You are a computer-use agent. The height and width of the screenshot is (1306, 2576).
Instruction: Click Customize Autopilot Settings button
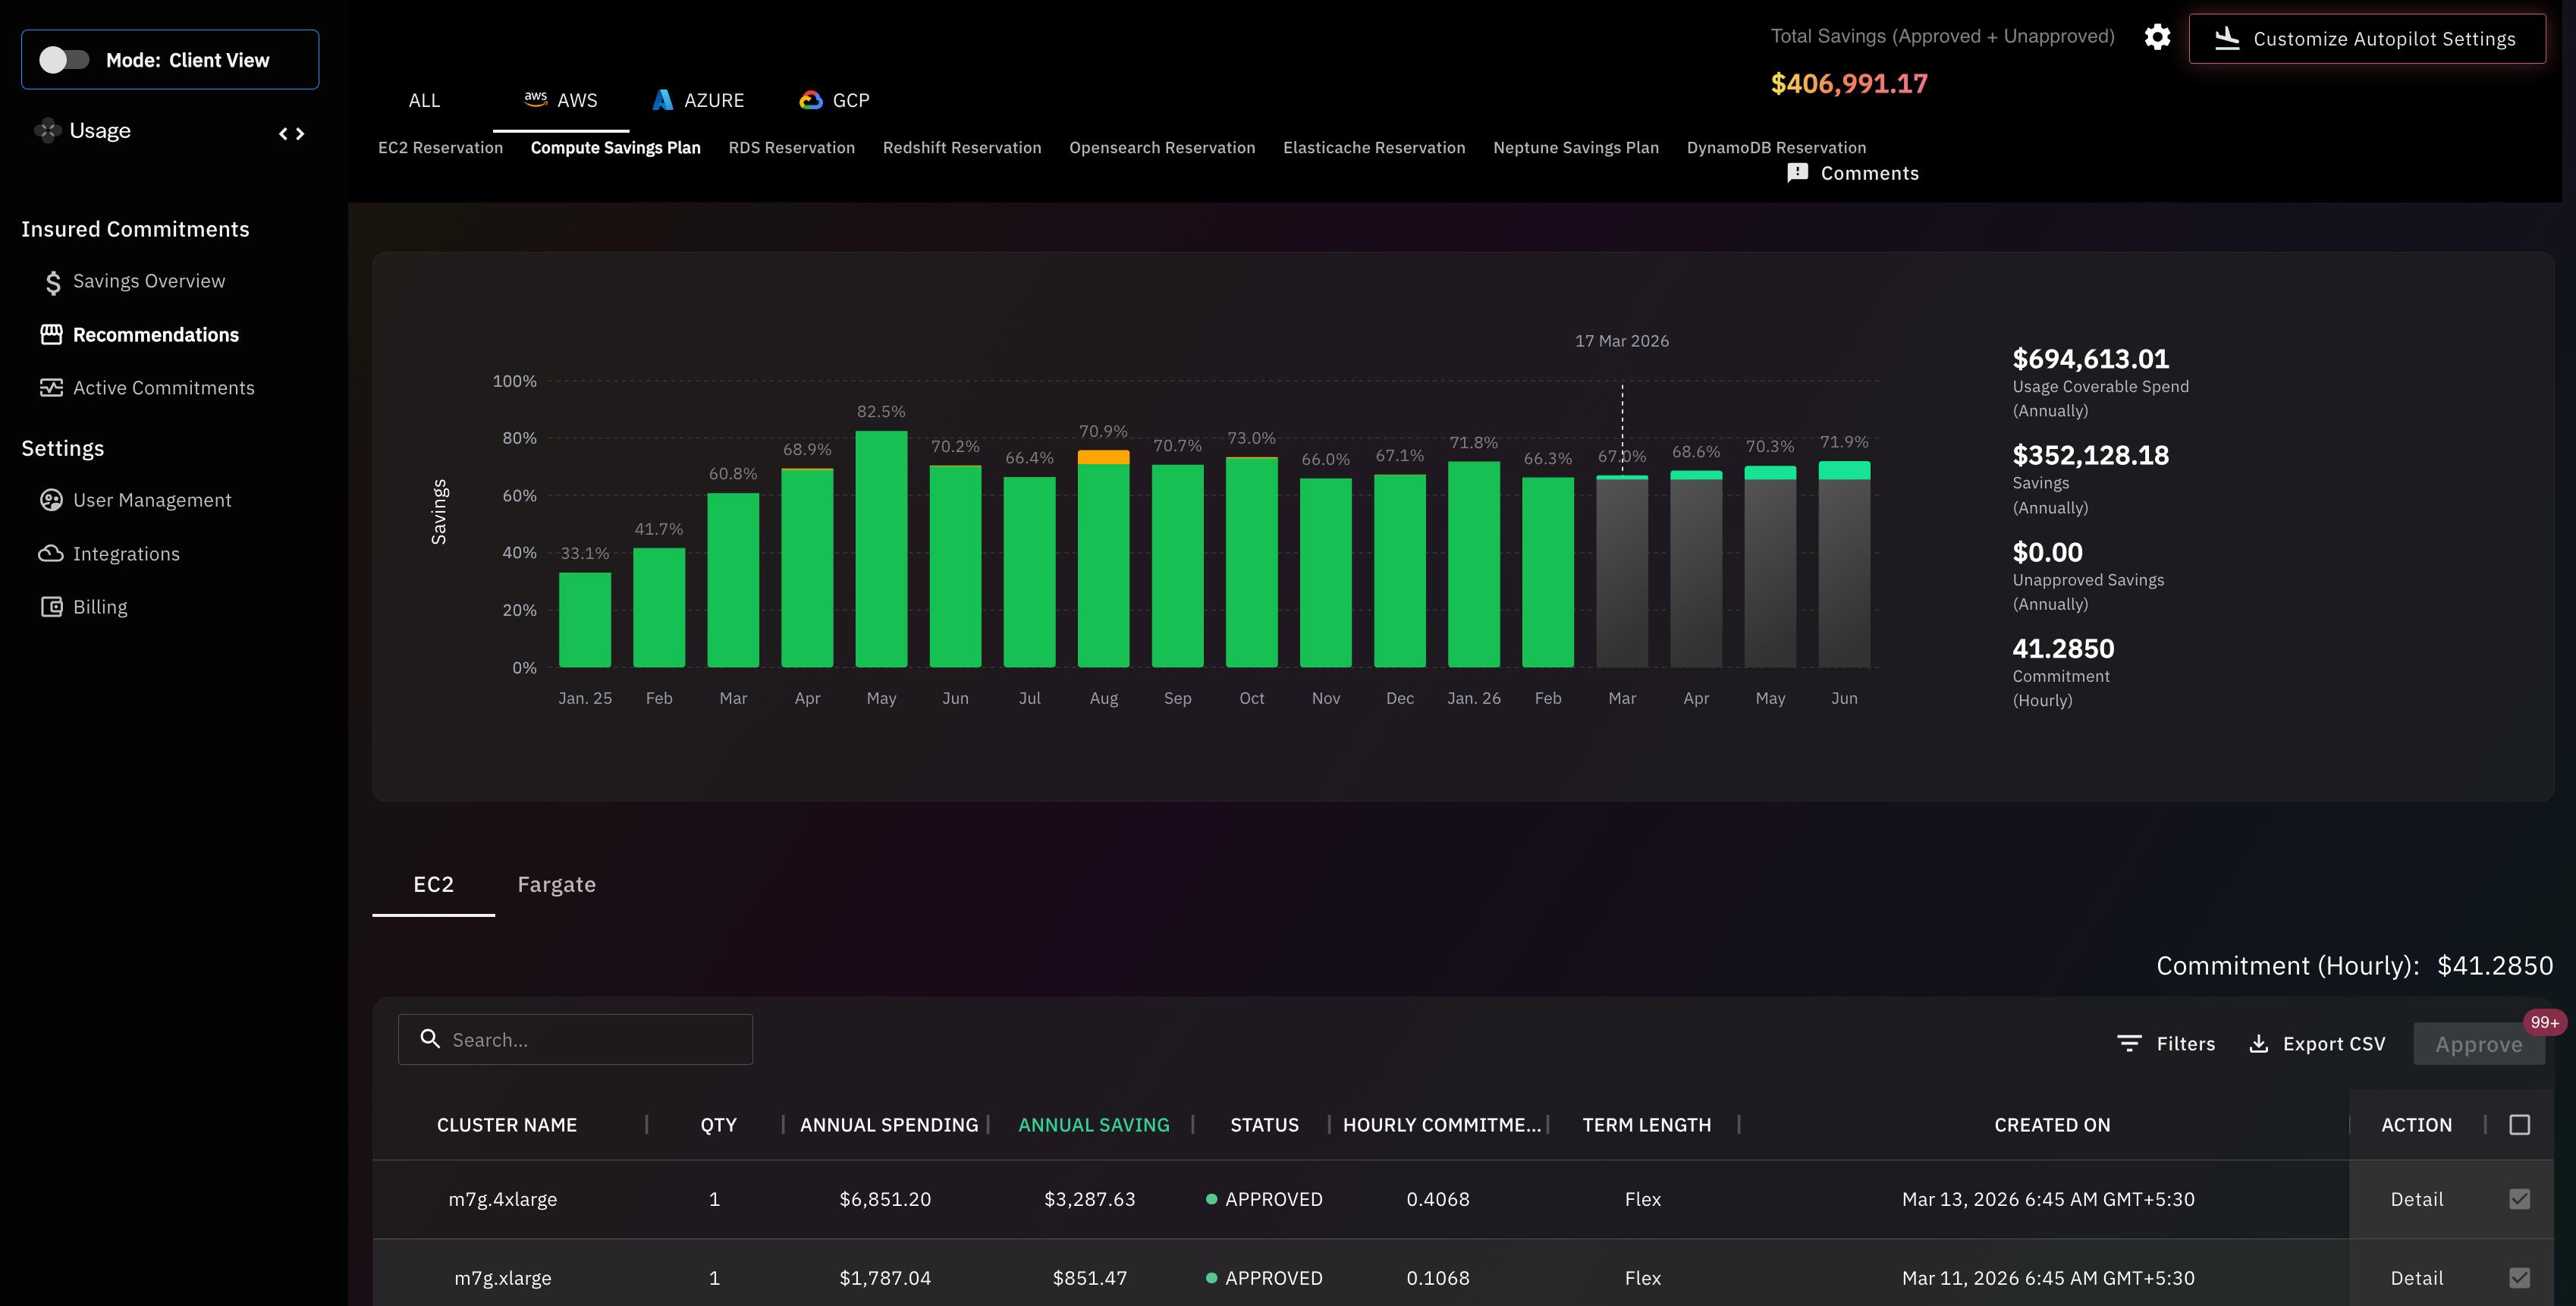(x=2366, y=39)
